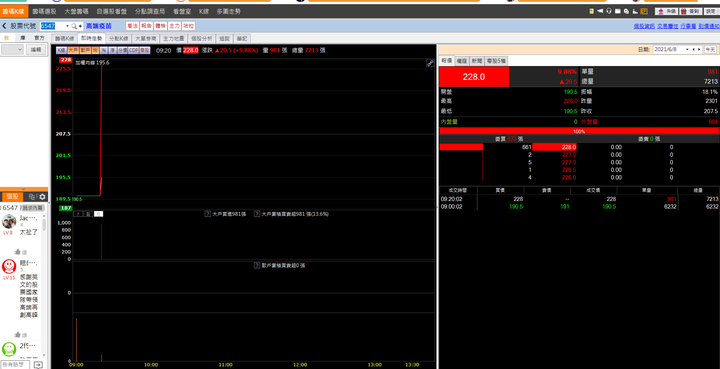Open the 大盤籌碼 menu

76,11
